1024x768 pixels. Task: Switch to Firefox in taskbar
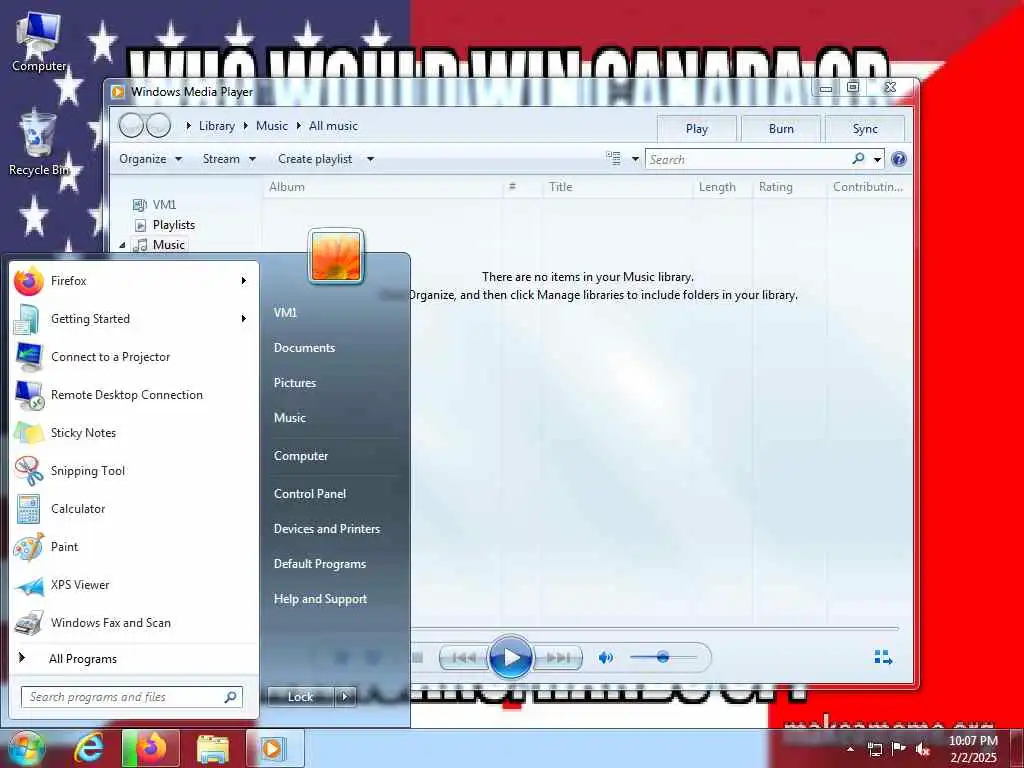(150, 748)
